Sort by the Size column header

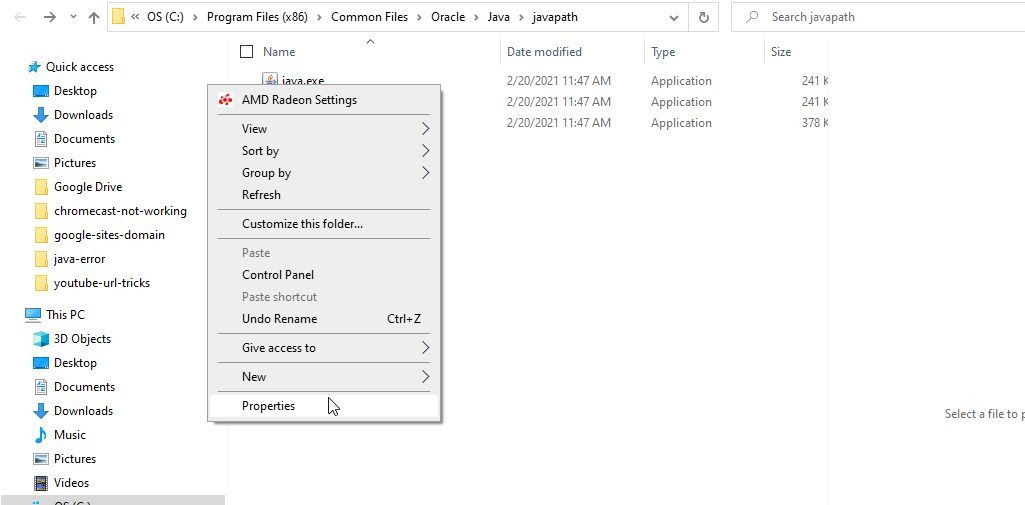coord(781,52)
